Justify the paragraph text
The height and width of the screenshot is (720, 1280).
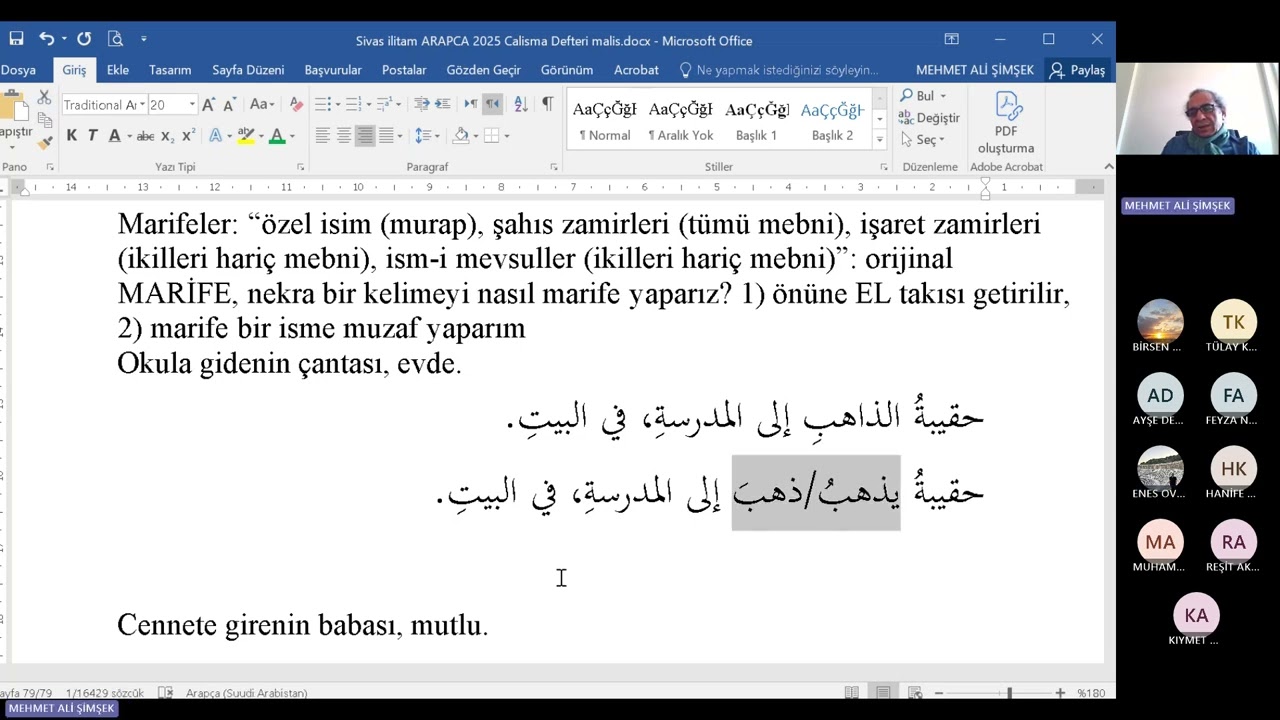coord(386,136)
